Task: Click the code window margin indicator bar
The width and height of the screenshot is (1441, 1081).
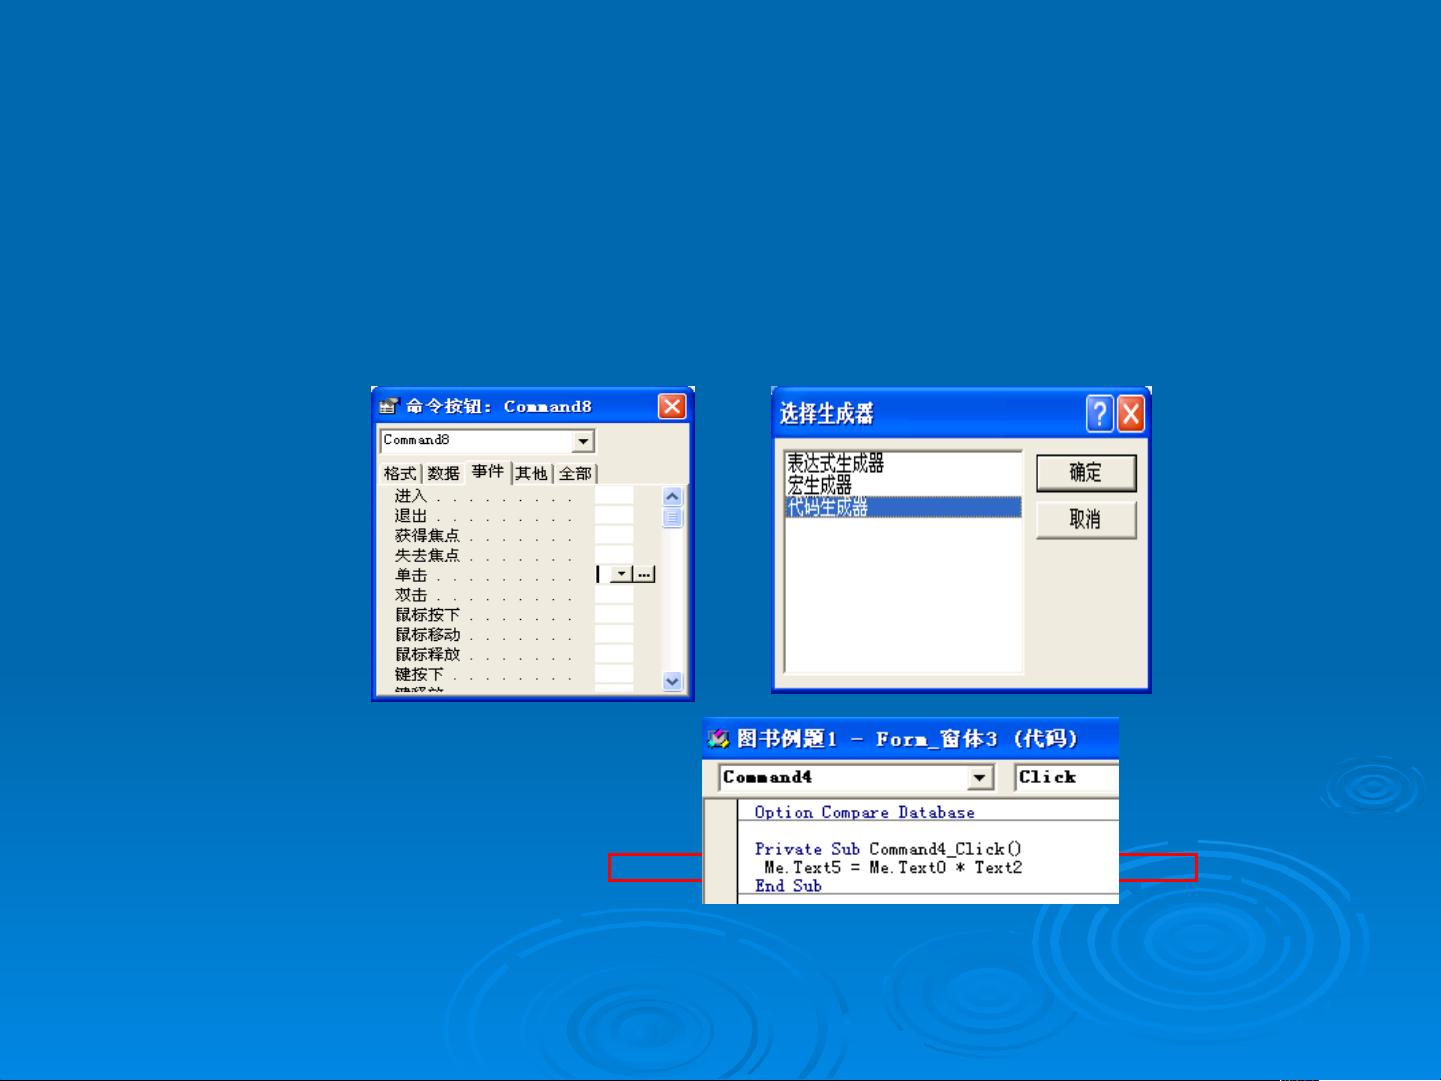Action: 720,850
